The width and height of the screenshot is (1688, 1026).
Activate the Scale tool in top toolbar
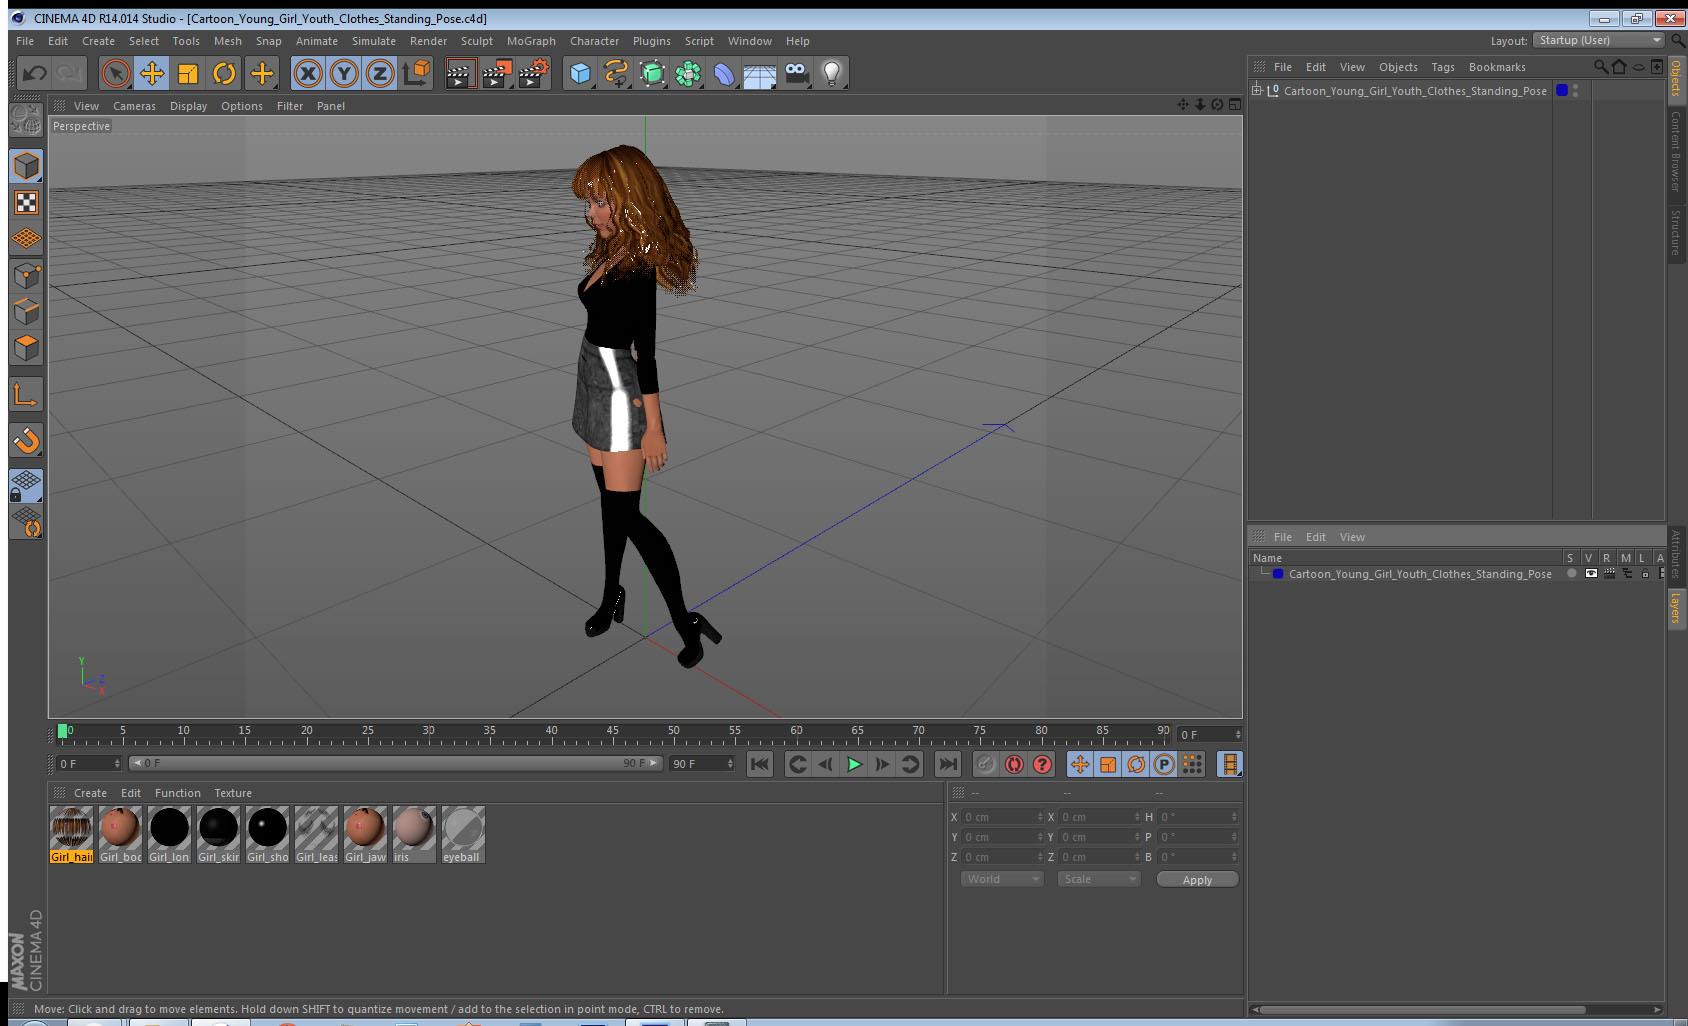click(x=188, y=73)
